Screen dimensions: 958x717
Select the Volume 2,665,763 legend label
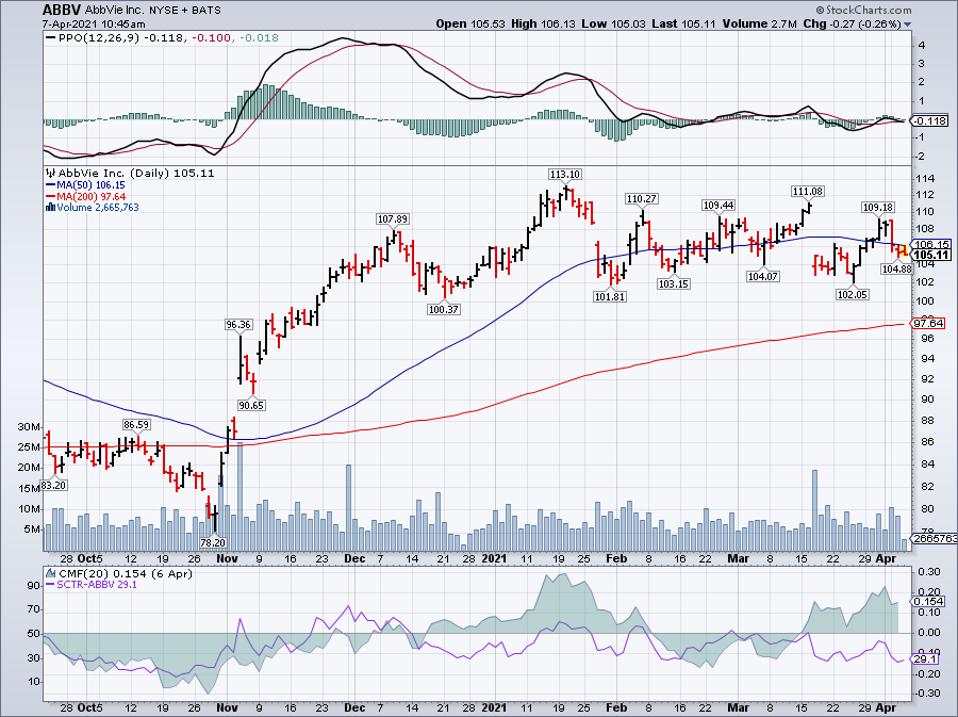coord(98,208)
